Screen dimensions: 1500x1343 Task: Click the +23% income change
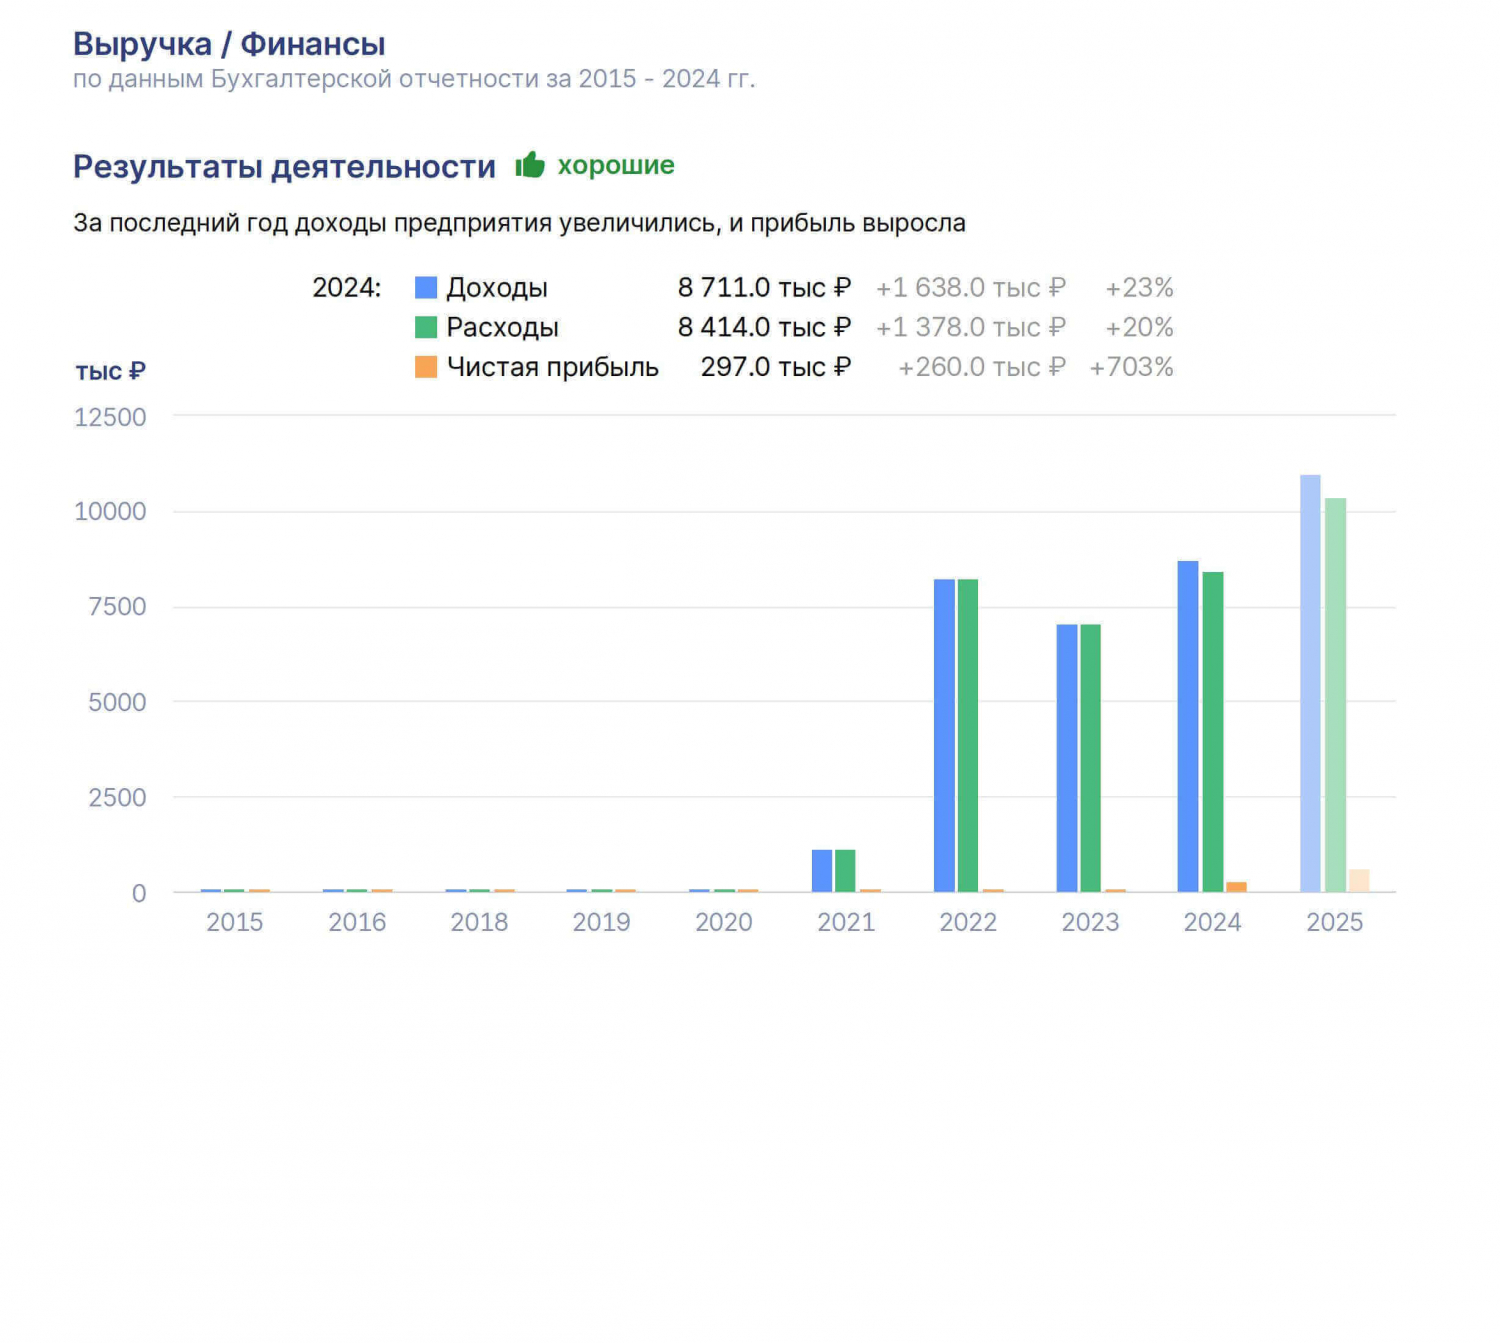[x=1139, y=288]
